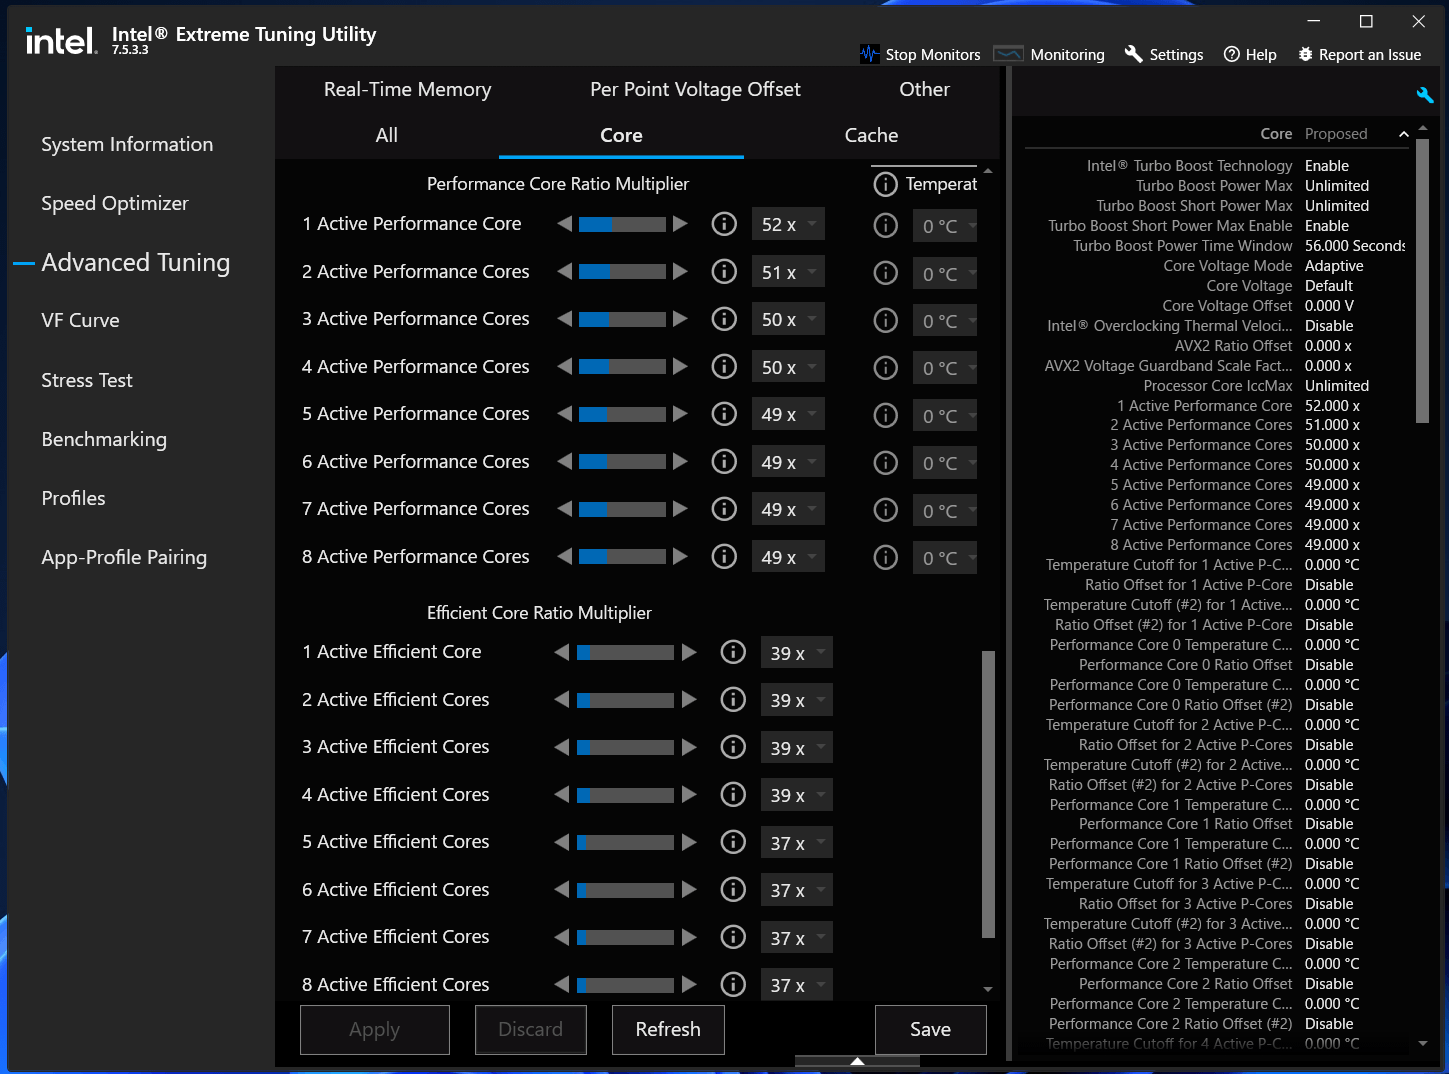Image resolution: width=1449 pixels, height=1074 pixels.
Task: Open Stress Test section
Action: [x=87, y=380]
